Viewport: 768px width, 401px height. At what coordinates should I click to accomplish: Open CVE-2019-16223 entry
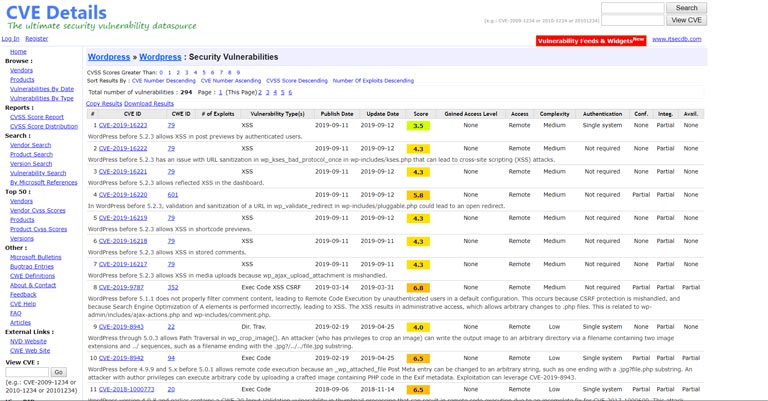[x=123, y=125]
